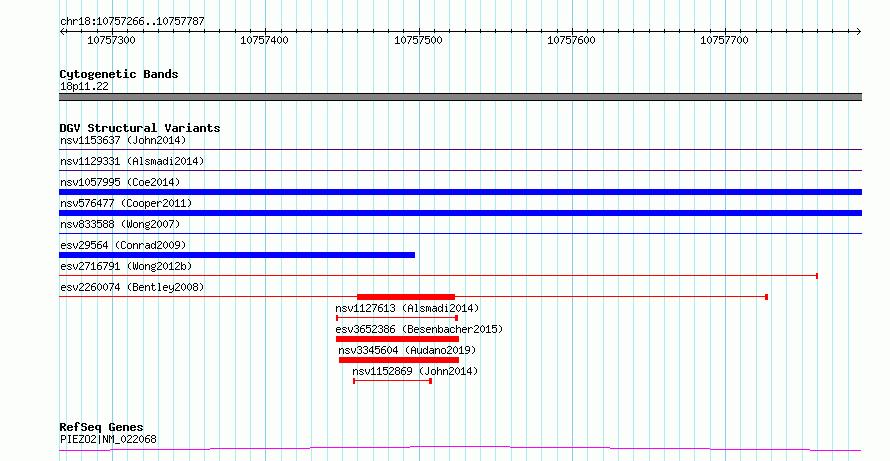Open variant nsv1152869 (John2014) label
The width and height of the screenshot is (890, 461).
coord(415,371)
